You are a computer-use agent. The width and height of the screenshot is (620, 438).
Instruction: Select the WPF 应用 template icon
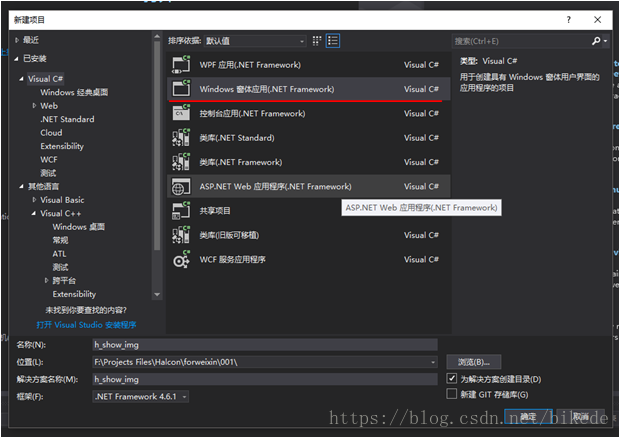181,64
